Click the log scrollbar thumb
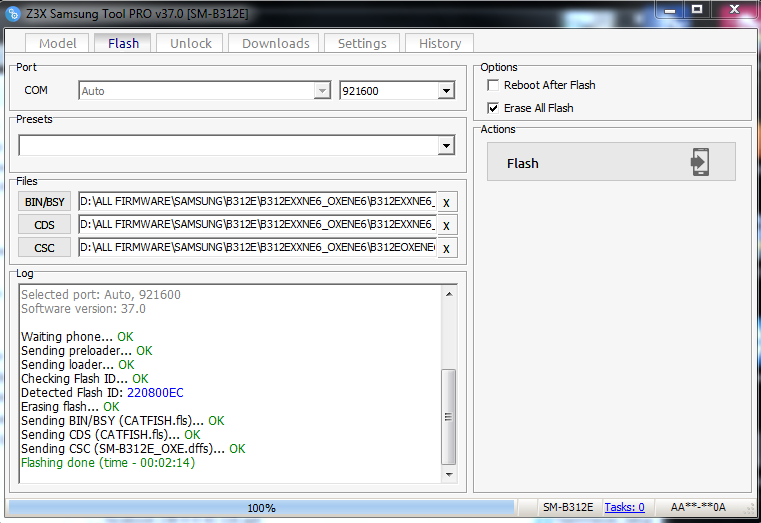Viewport: 761px width, 523px height. (x=448, y=417)
